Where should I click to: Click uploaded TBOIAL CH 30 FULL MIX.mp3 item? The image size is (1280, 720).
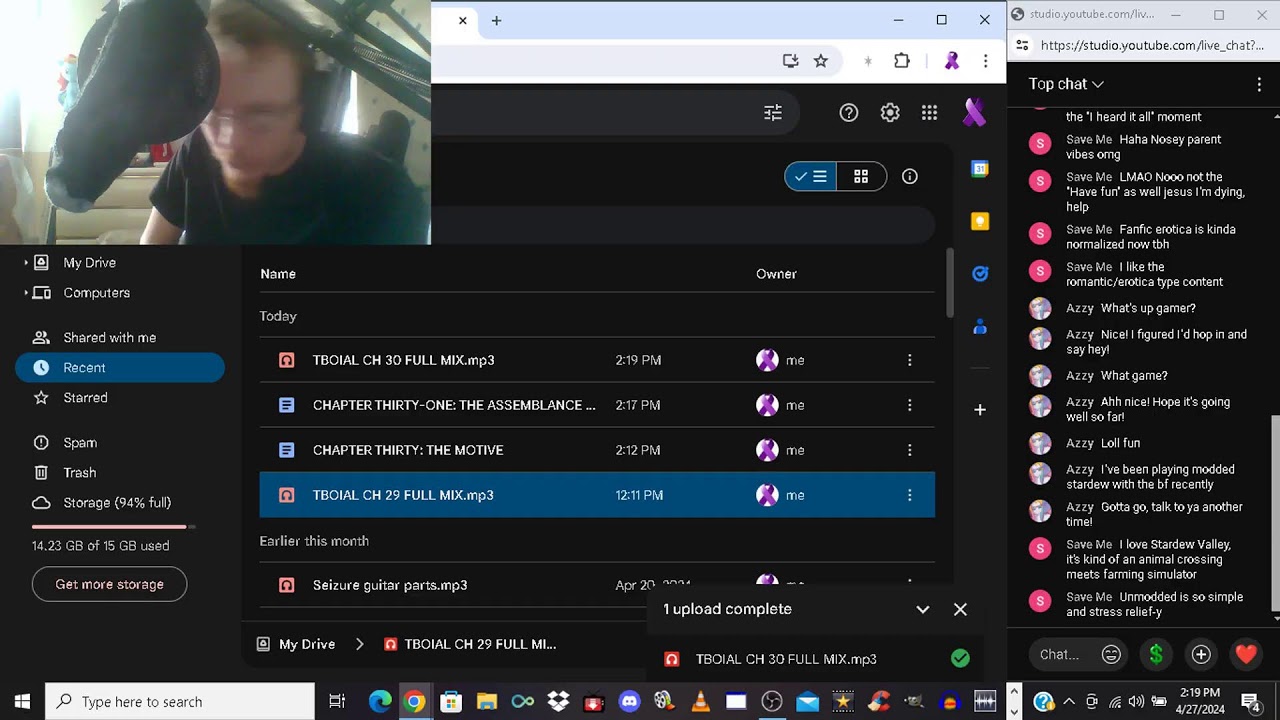[x=815, y=659]
